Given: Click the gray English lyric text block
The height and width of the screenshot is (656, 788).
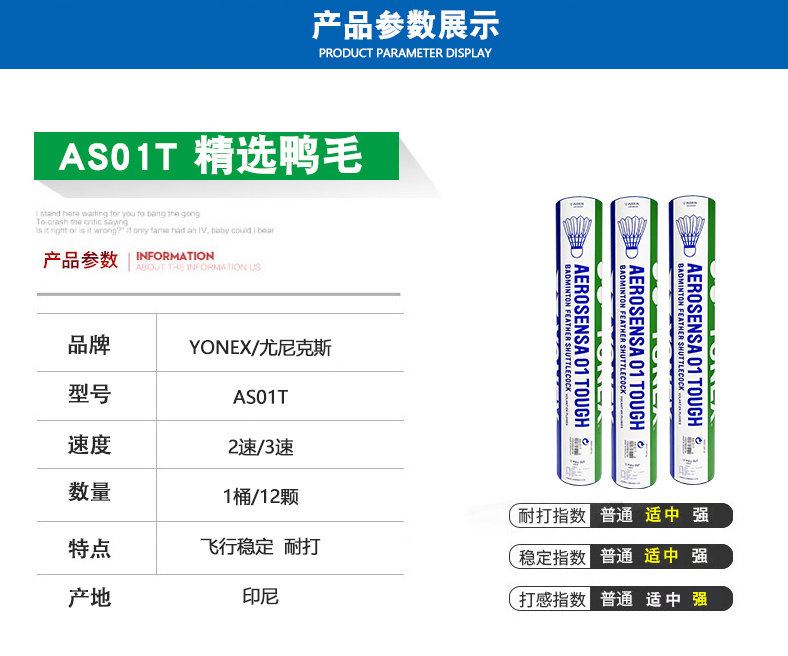Looking at the screenshot, I should click(x=155, y=222).
